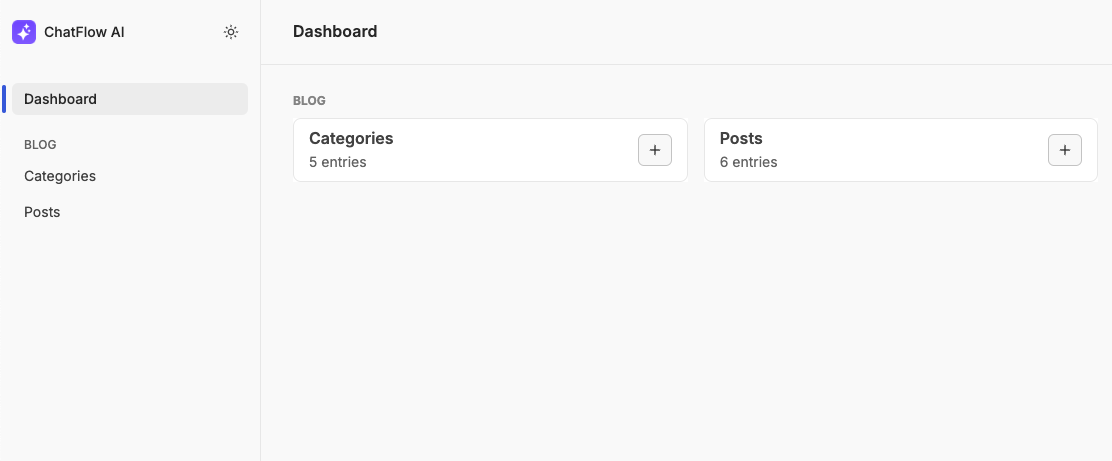
Task: Click the Categories card title
Action: point(351,138)
